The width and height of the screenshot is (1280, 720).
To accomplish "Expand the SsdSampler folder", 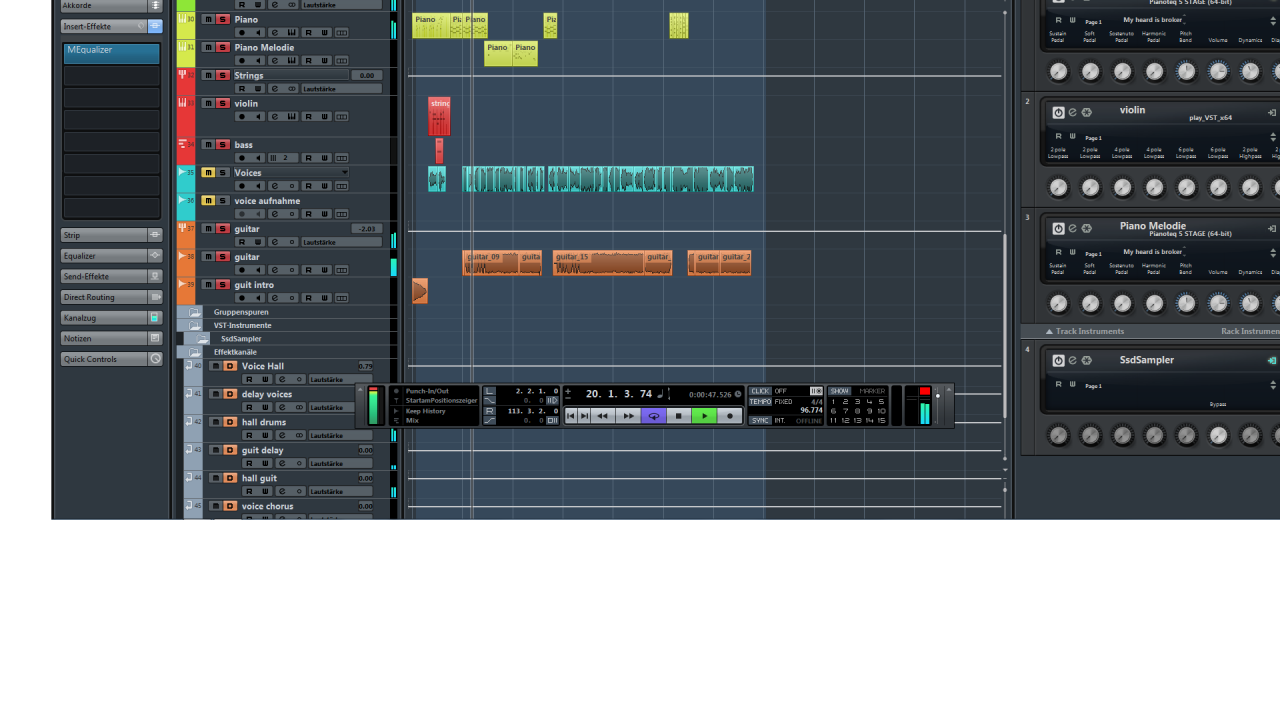I will [203, 339].
